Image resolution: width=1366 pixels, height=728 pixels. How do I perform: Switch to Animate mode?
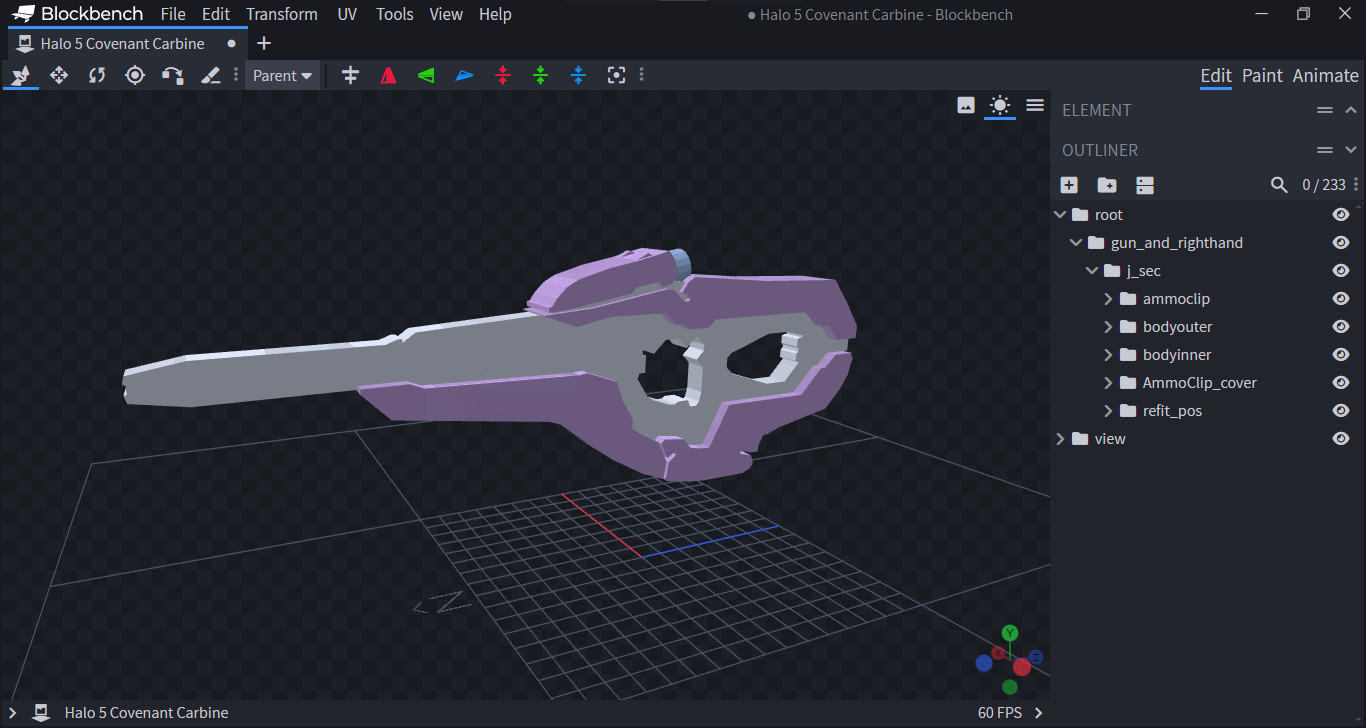click(x=1325, y=76)
